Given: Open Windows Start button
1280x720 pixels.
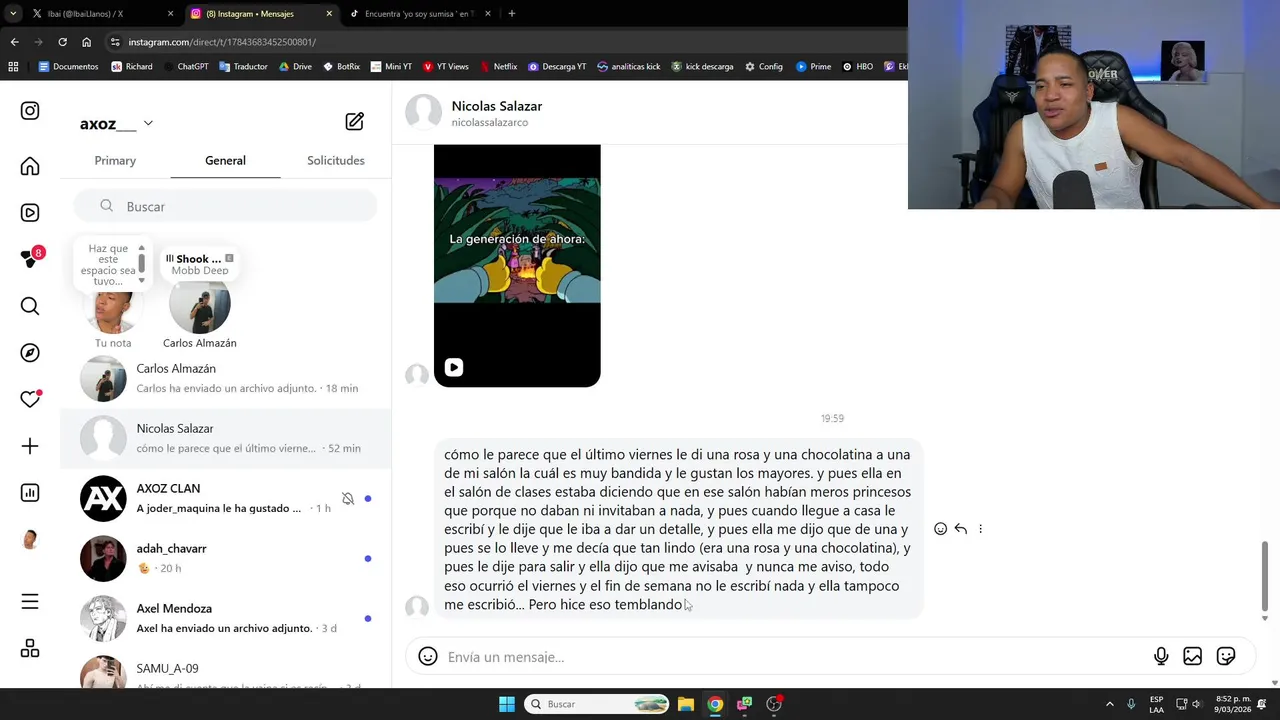Looking at the screenshot, I should click(507, 704).
